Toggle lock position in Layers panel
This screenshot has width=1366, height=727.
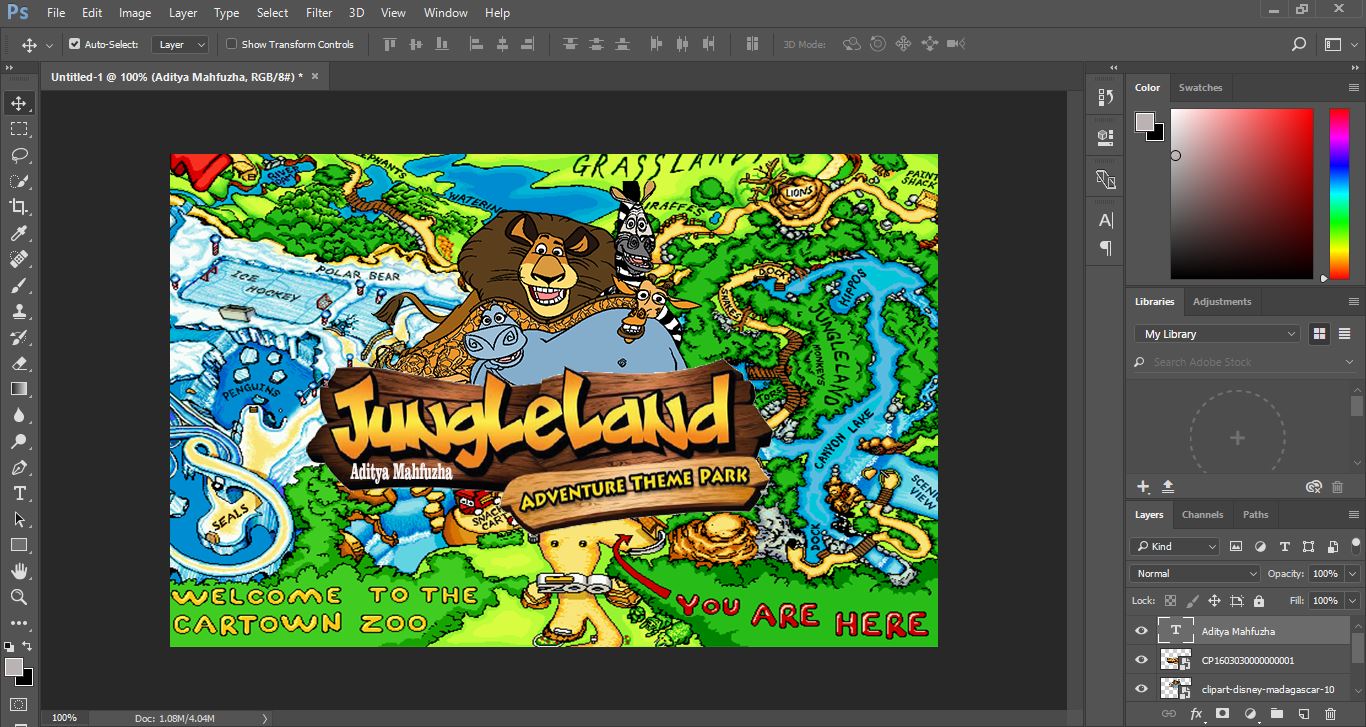[x=1214, y=601]
